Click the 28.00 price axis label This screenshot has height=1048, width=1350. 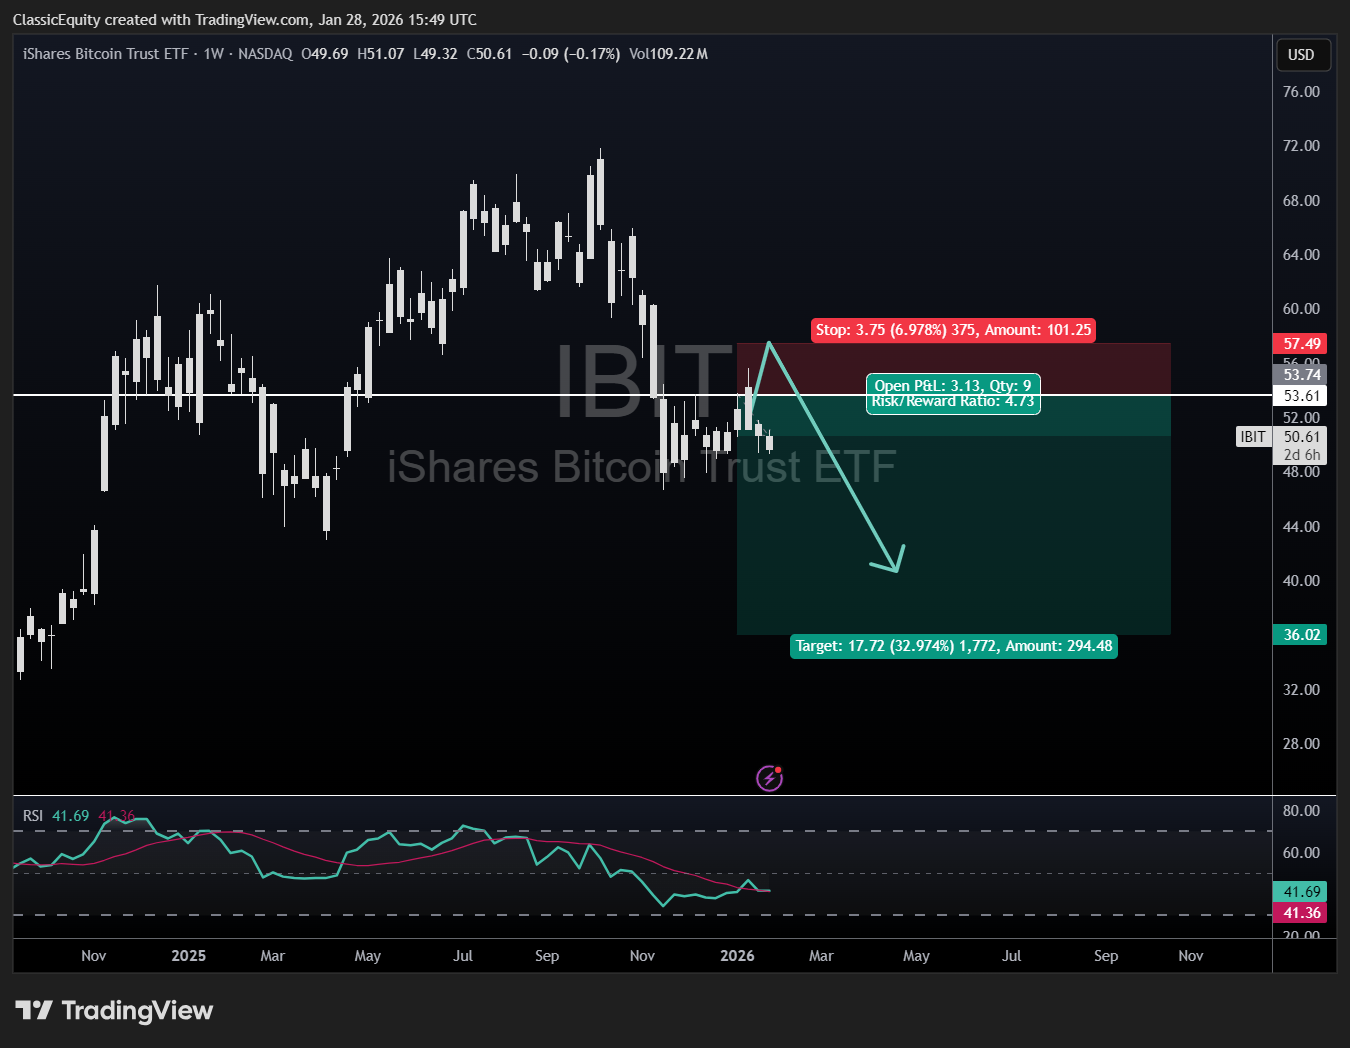[1301, 744]
